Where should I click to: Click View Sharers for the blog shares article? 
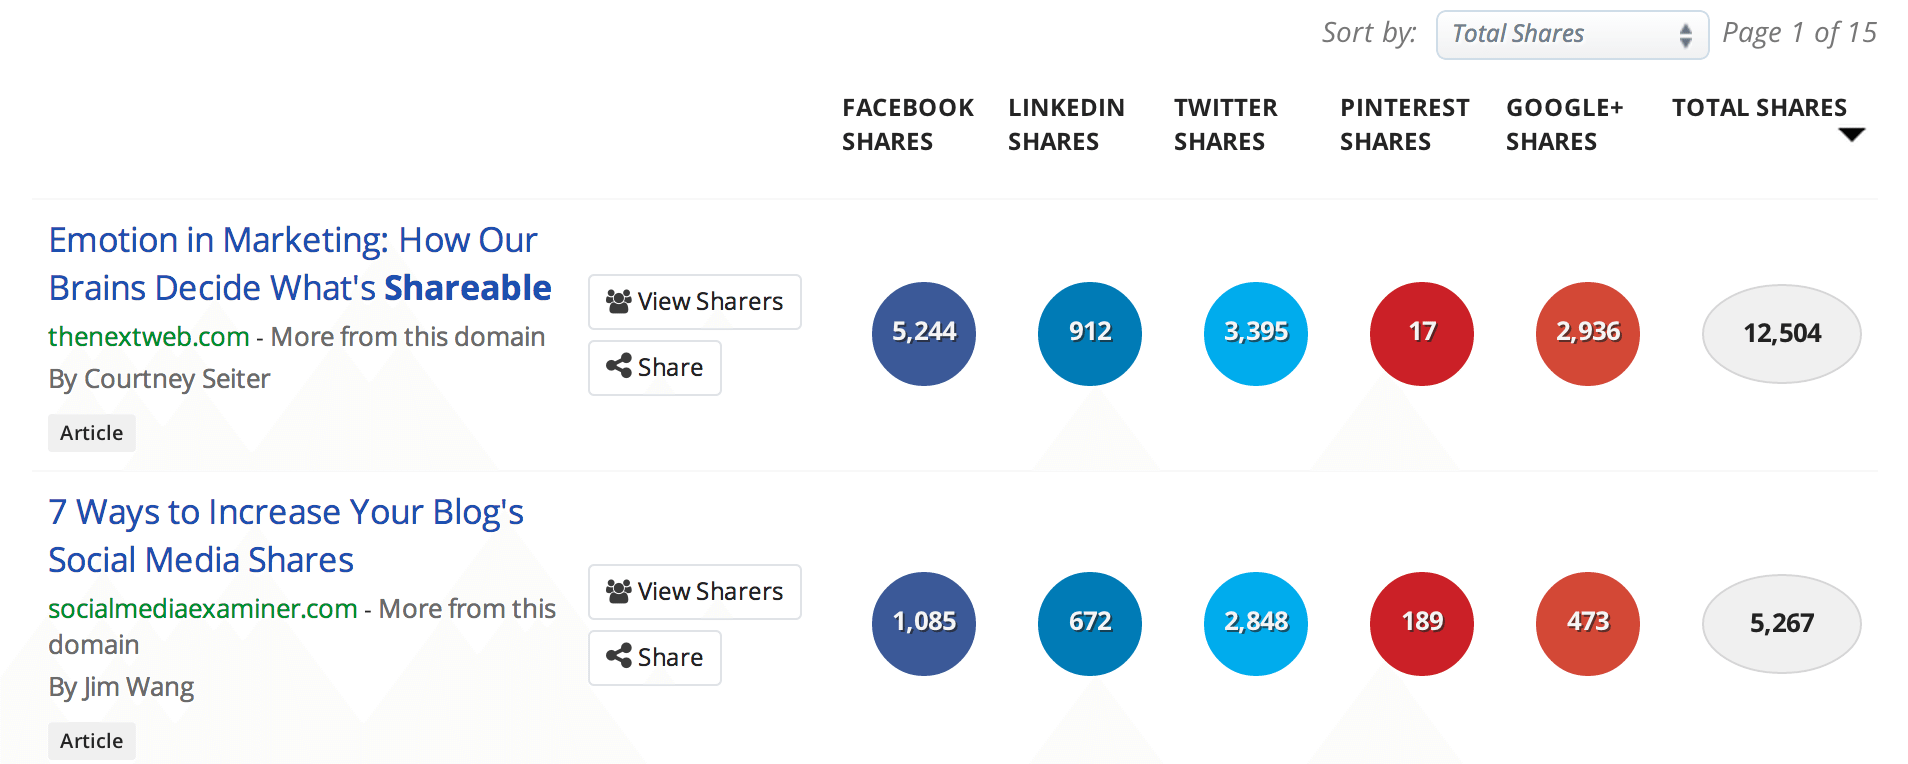coord(695,590)
